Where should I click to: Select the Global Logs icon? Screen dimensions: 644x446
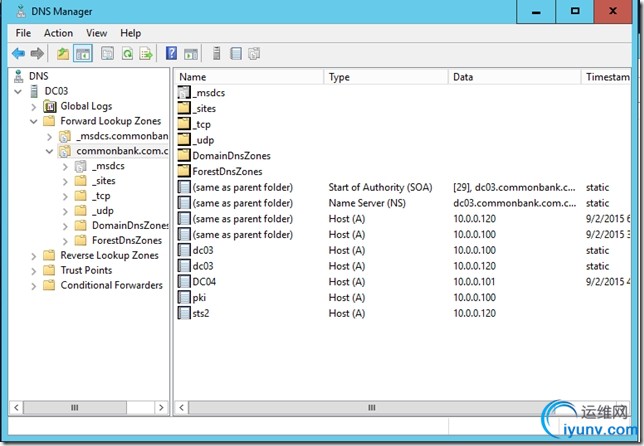(50, 106)
